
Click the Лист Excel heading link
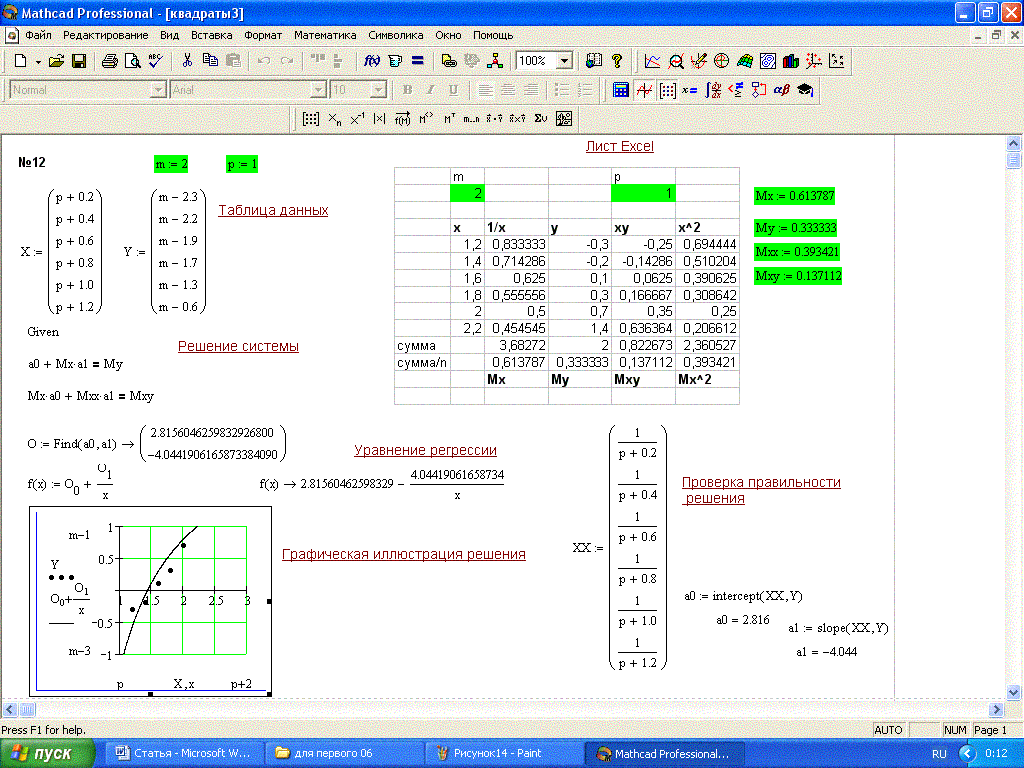pyautogui.click(x=619, y=147)
